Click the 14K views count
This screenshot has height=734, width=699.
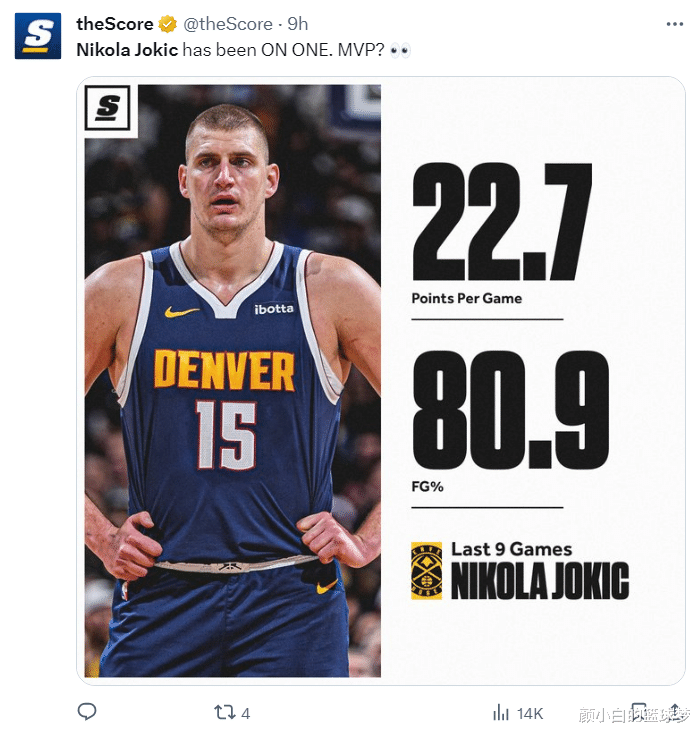click(530, 713)
